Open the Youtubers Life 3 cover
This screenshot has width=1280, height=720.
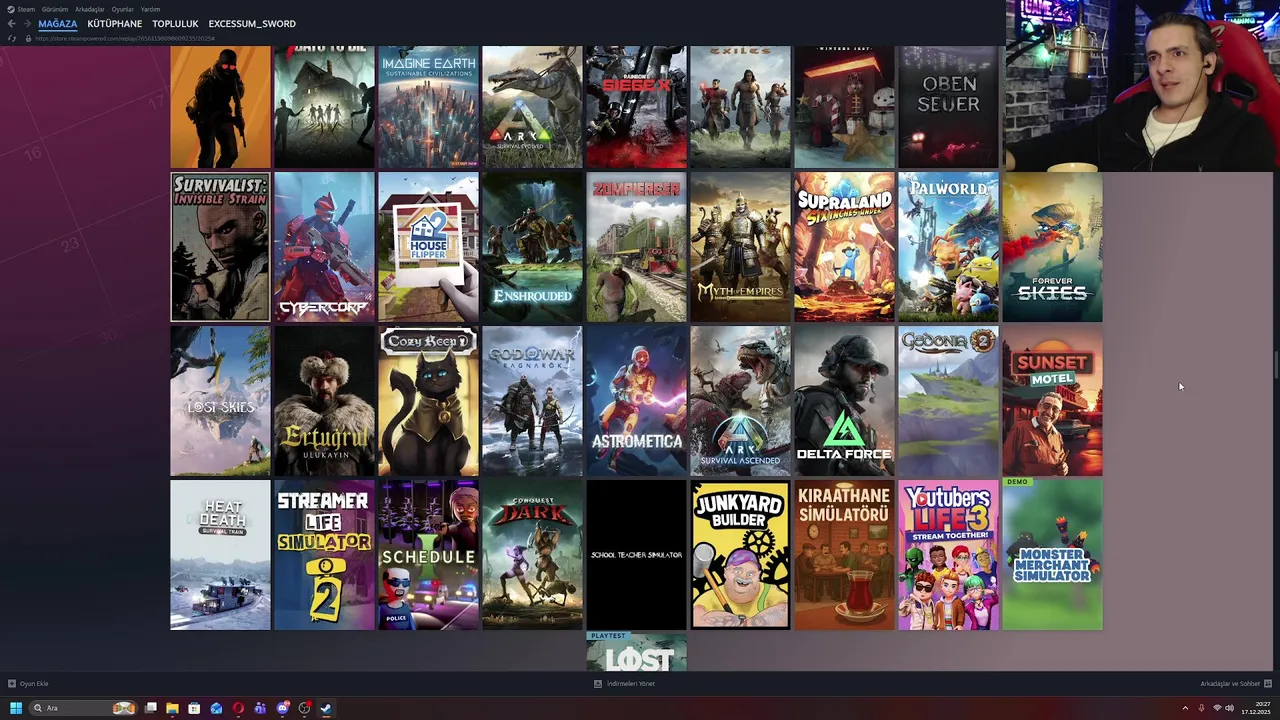click(x=948, y=555)
